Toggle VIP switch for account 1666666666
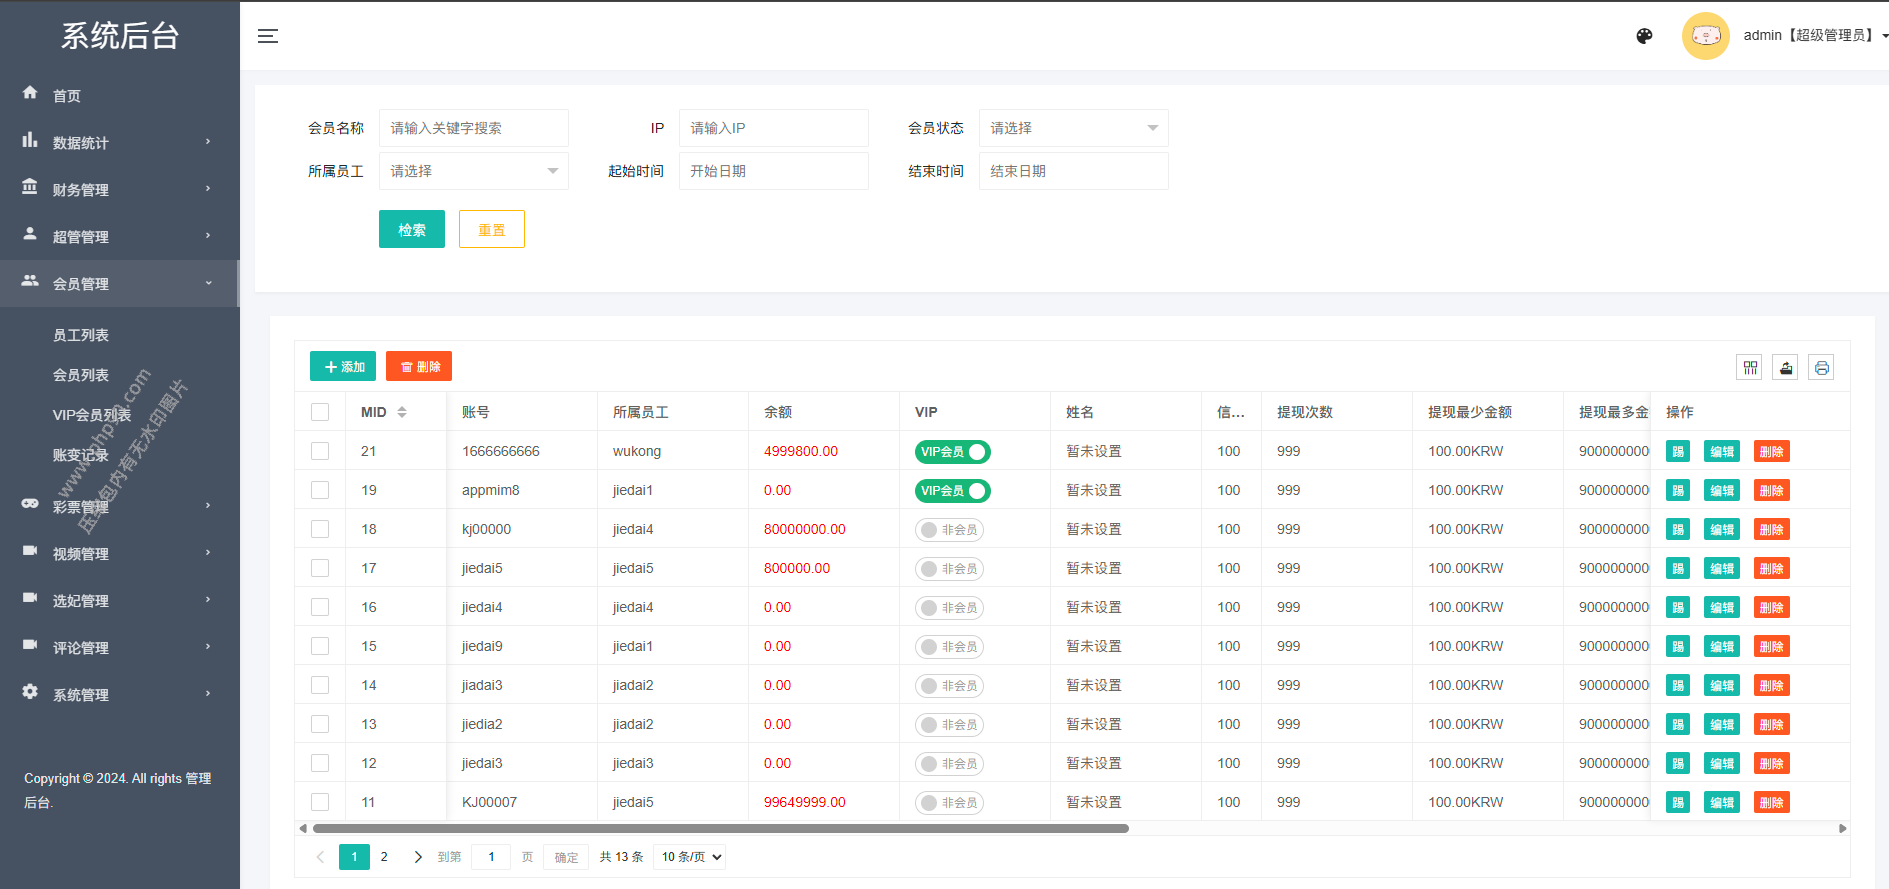The image size is (1889, 889). (x=952, y=452)
